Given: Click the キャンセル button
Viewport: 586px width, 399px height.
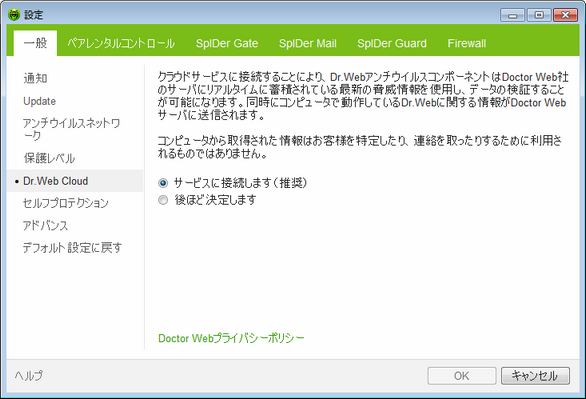Looking at the screenshot, I should coord(535,376).
